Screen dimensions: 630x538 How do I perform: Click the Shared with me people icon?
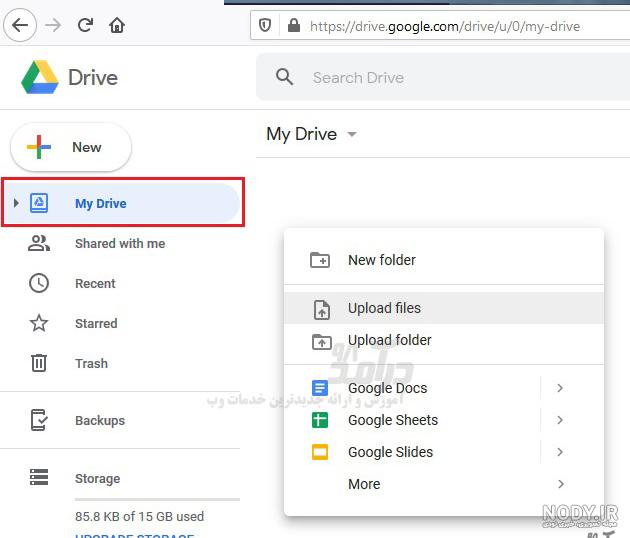(x=39, y=243)
